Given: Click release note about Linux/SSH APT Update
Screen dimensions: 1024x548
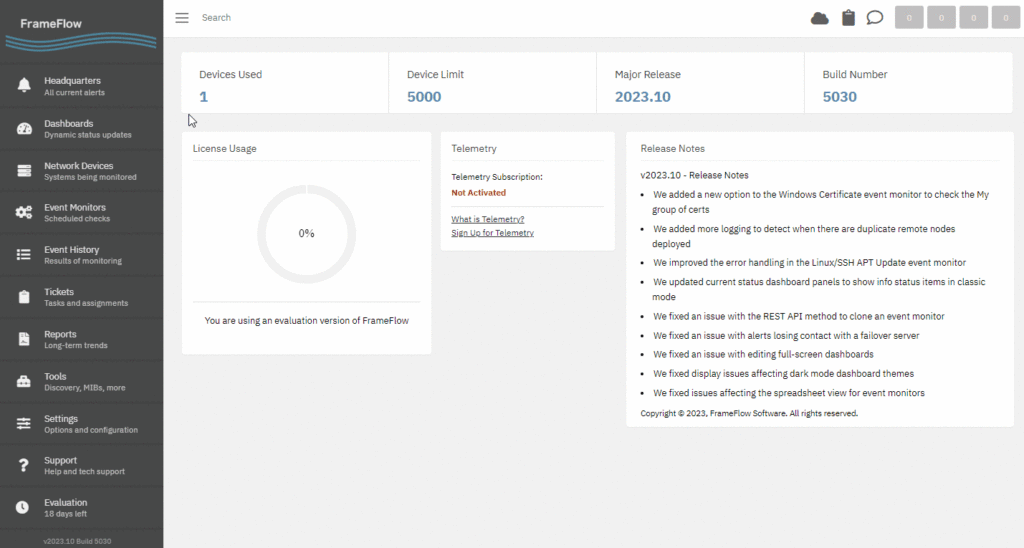Looking at the screenshot, I should [x=809, y=263].
